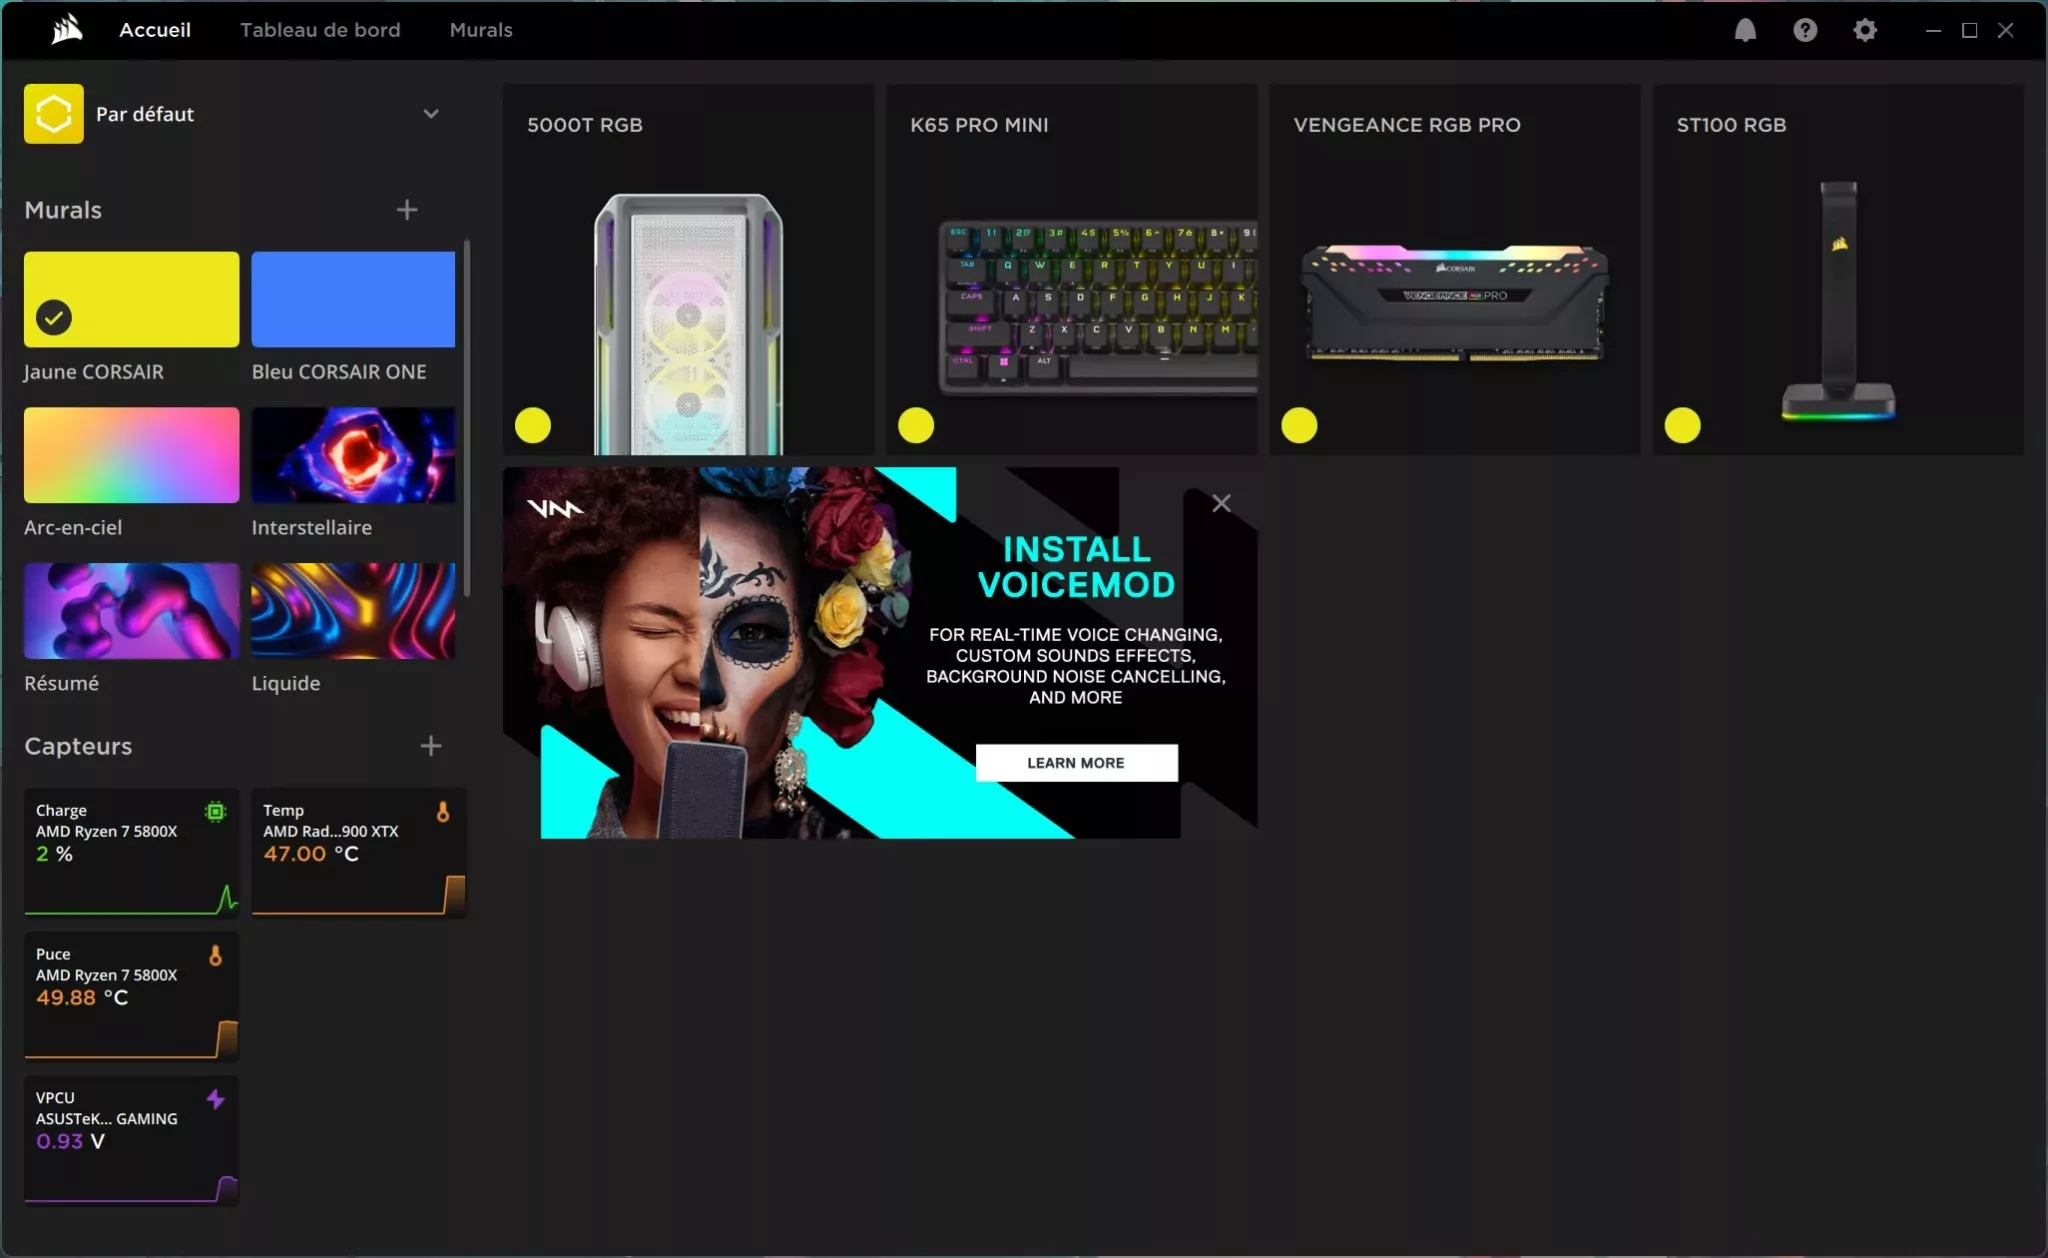Click the Murals panel scrollbar
Image resolution: width=2048 pixels, height=1258 pixels.
[x=467, y=420]
